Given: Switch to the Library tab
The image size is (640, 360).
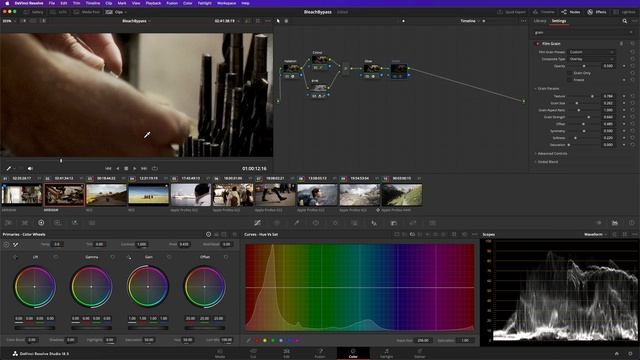Looking at the screenshot, I should click(x=540, y=21).
